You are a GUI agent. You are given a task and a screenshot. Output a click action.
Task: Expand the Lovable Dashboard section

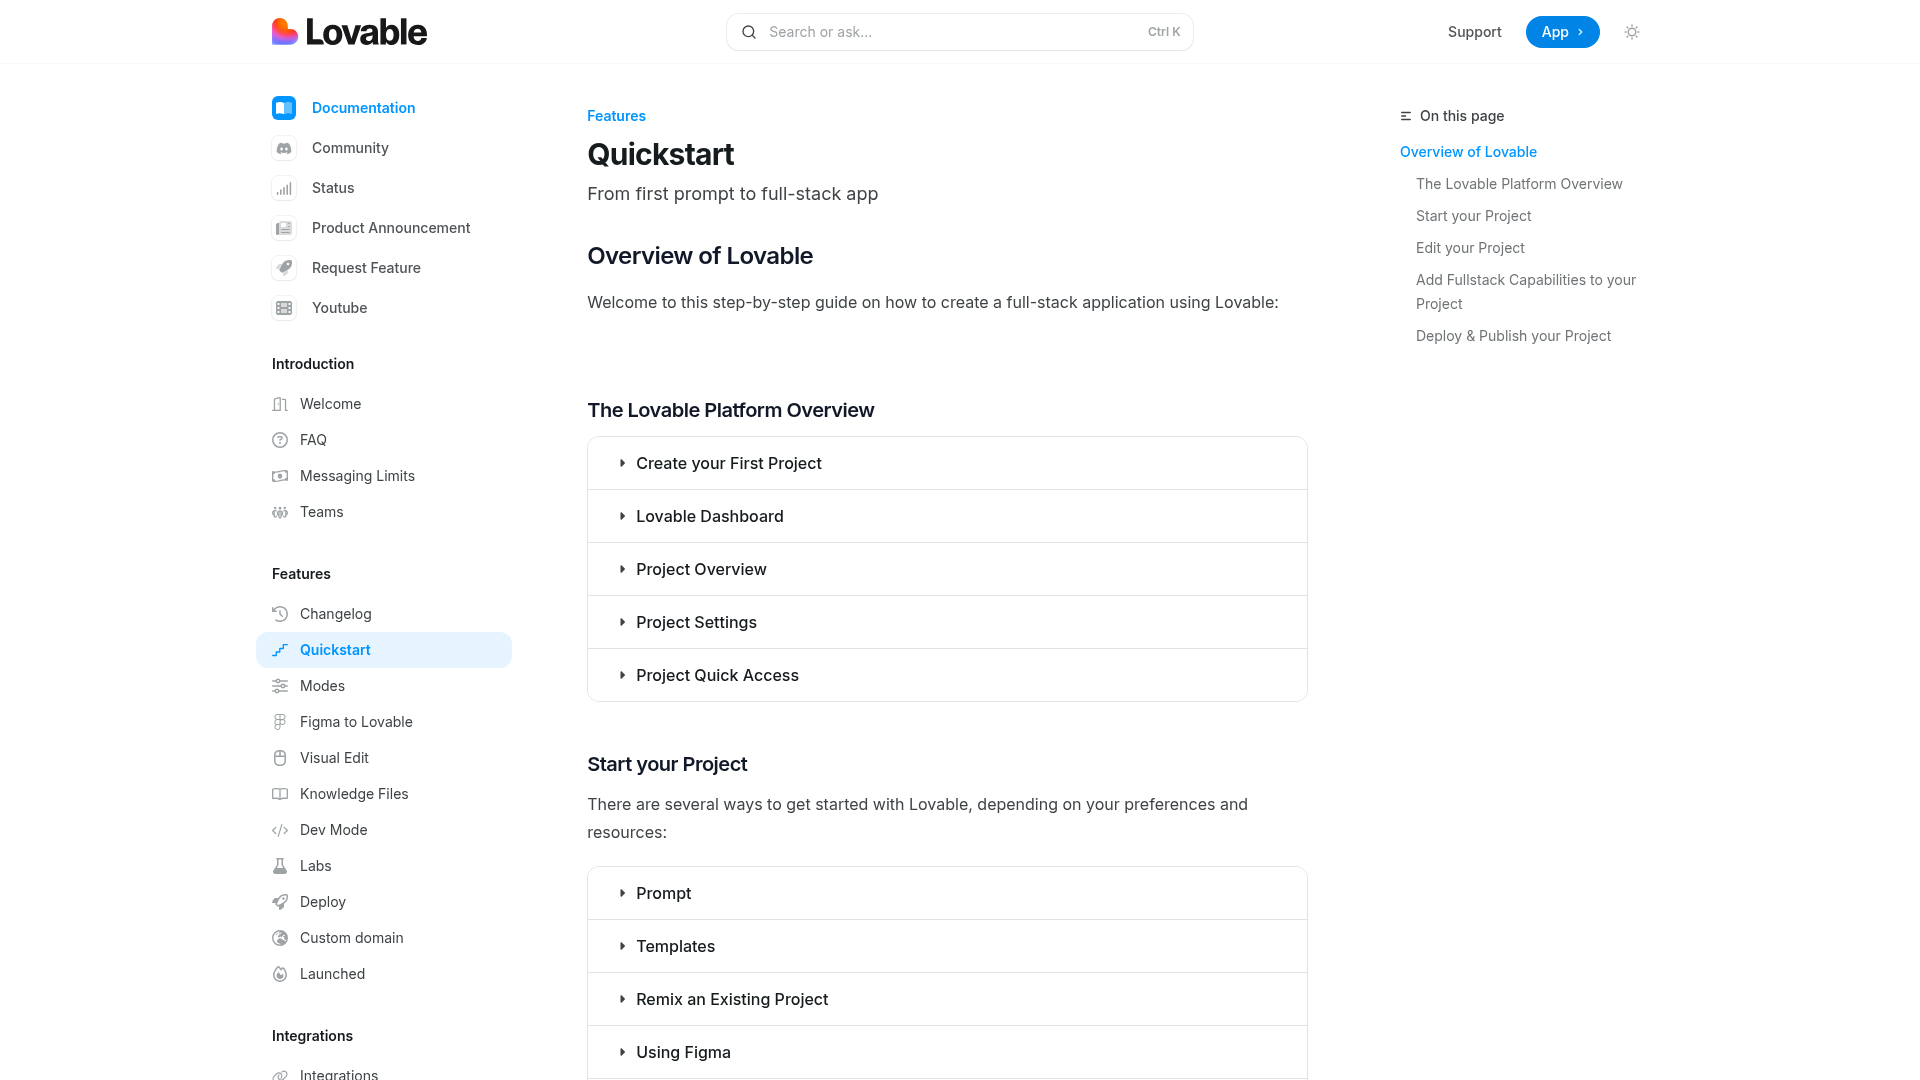point(947,516)
